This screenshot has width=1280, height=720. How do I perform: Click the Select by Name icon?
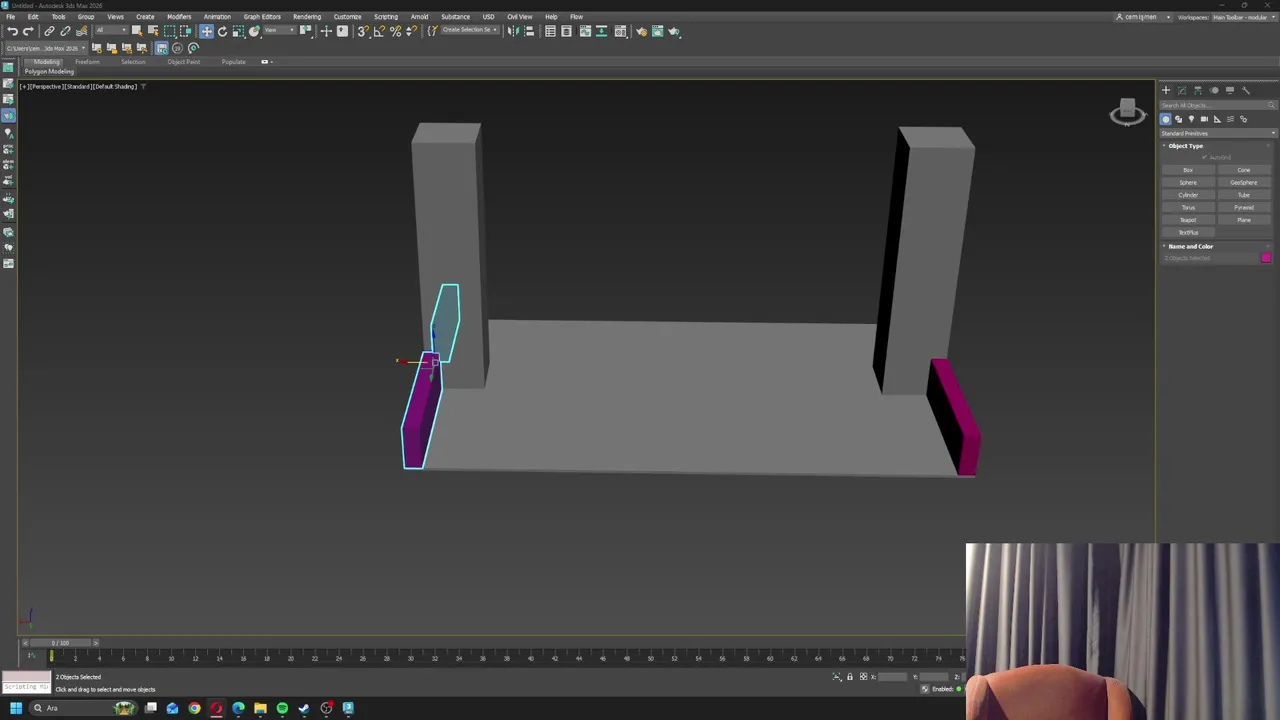pyautogui.click(x=153, y=31)
